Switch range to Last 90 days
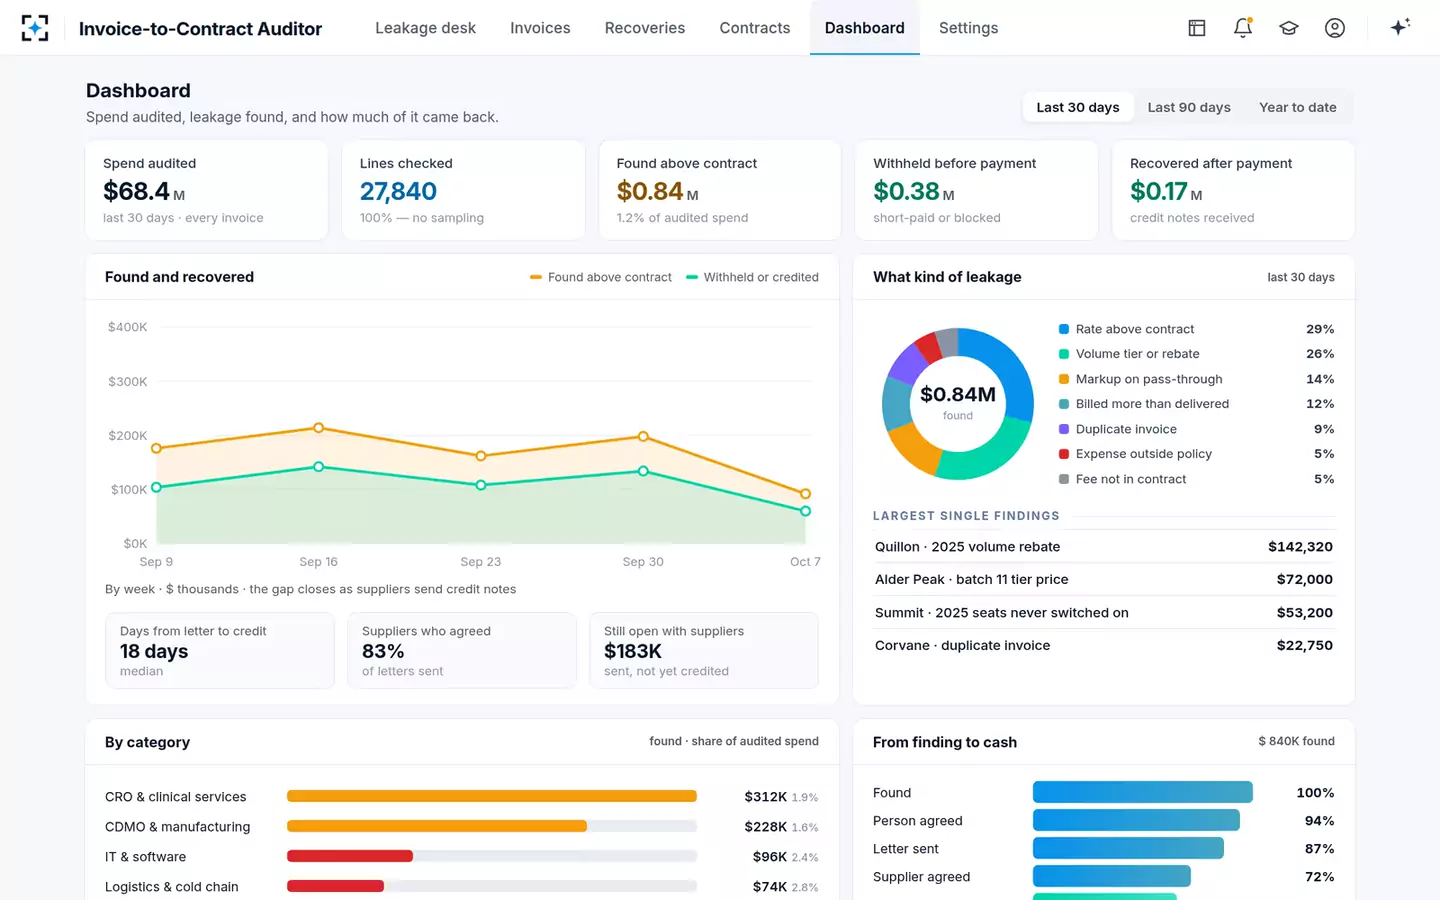1440x900 pixels. click(1189, 107)
